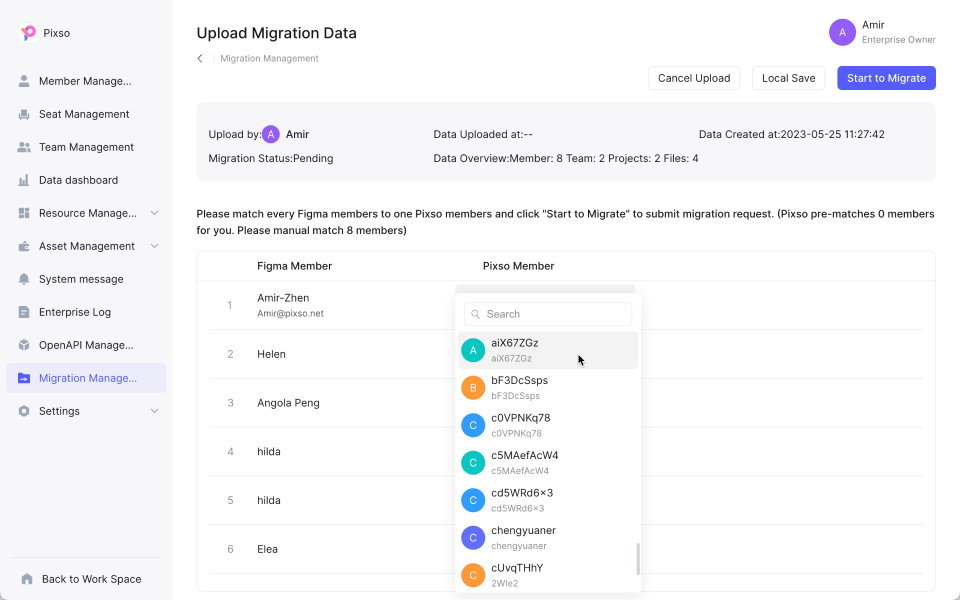Click the Enterprise Log document icon
Viewport: 960px width, 600px height.
click(24, 312)
